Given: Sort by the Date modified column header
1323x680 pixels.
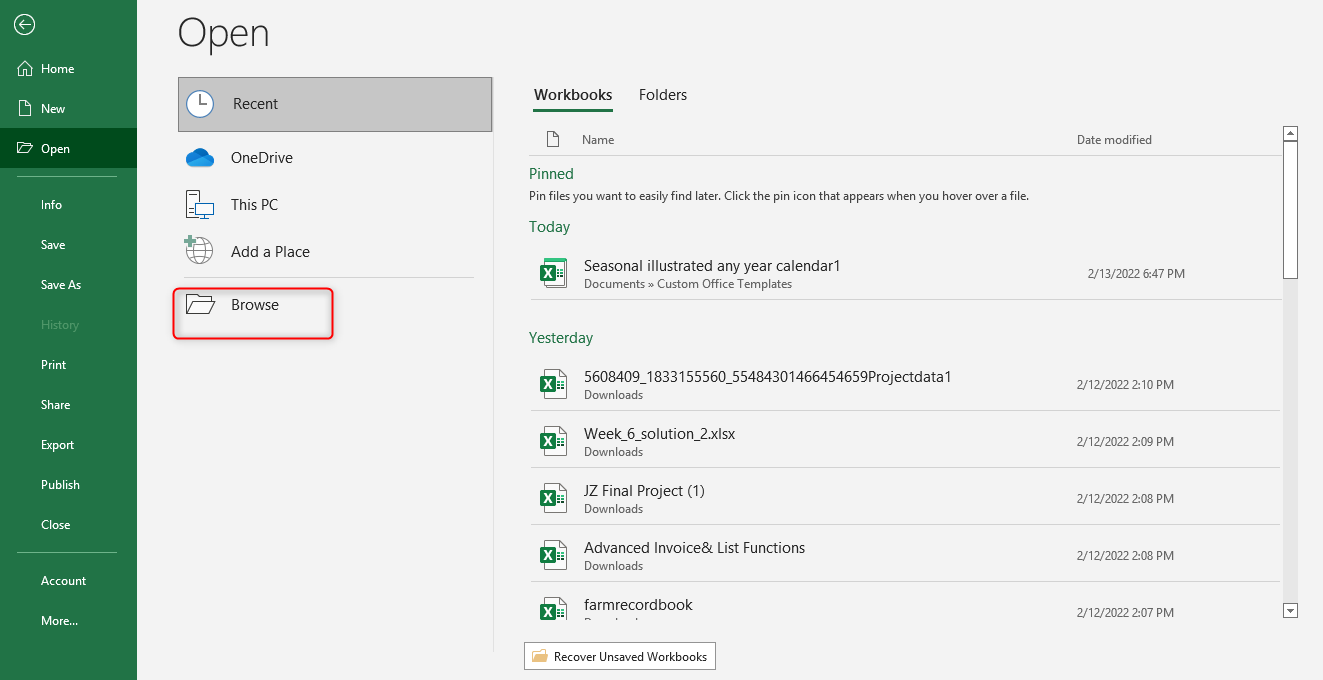Looking at the screenshot, I should (x=1114, y=140).
